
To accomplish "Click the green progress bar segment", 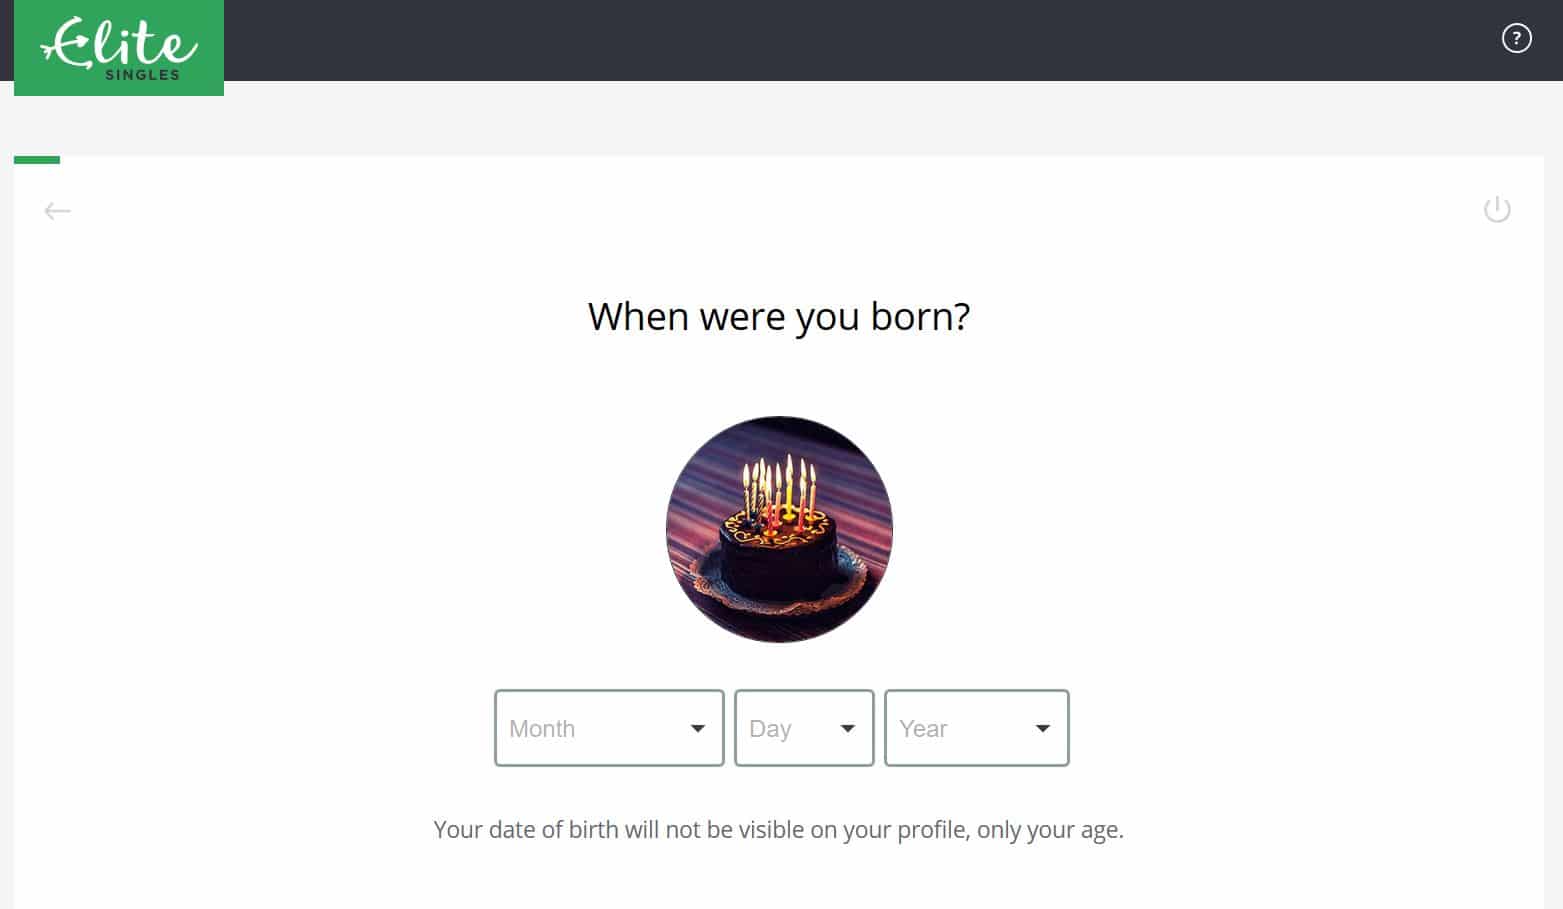I will click(x=36, y=160).
